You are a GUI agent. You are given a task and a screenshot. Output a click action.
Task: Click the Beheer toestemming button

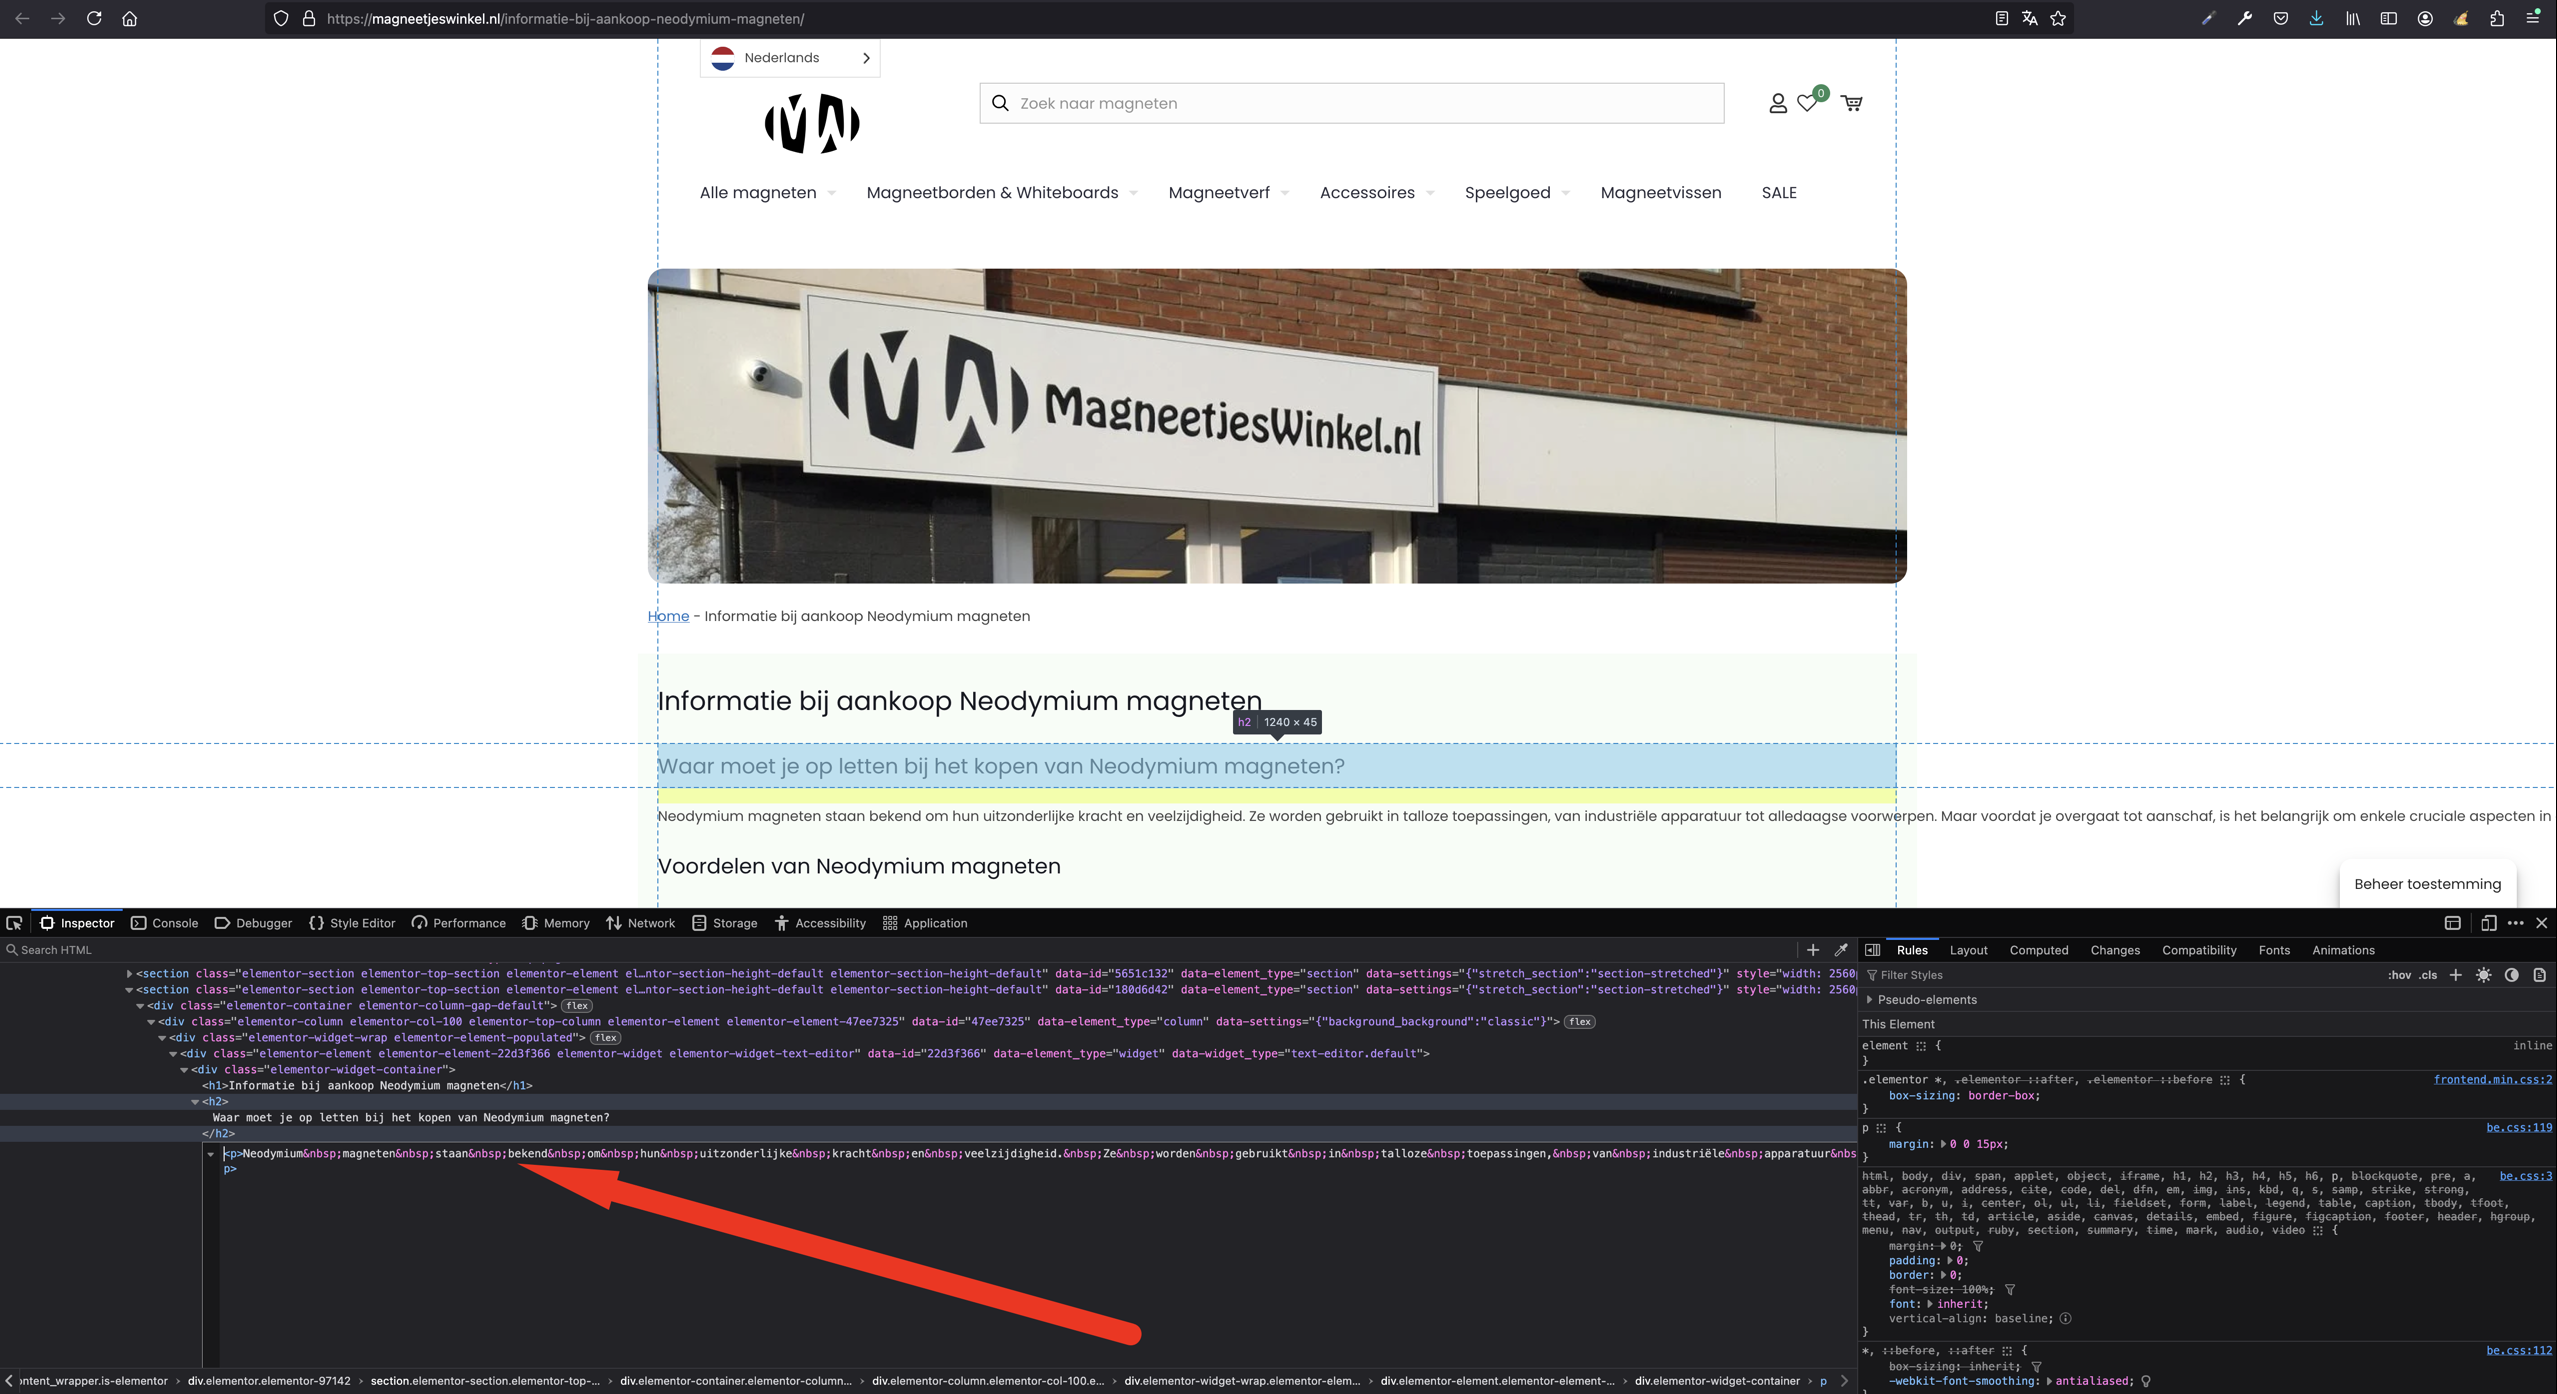[2427, 884]
